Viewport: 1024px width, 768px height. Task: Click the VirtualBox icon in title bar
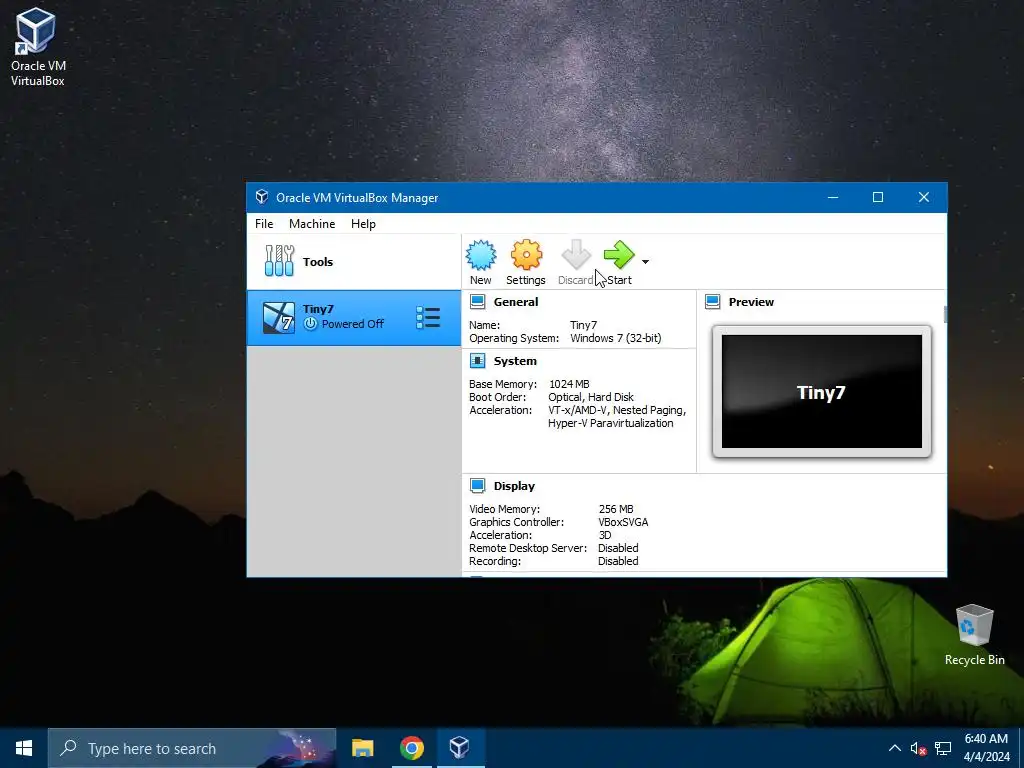coord(262,197)
